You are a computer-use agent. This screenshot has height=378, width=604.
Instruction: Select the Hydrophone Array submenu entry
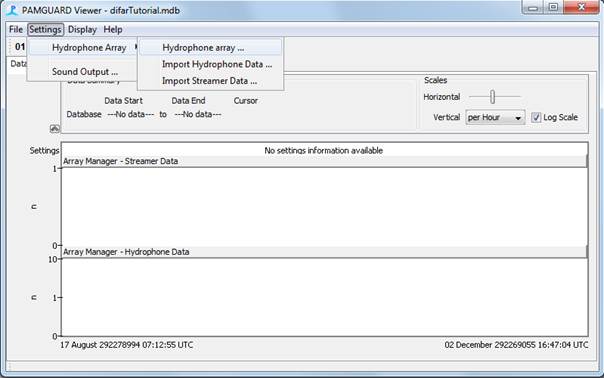coord(83,48)
